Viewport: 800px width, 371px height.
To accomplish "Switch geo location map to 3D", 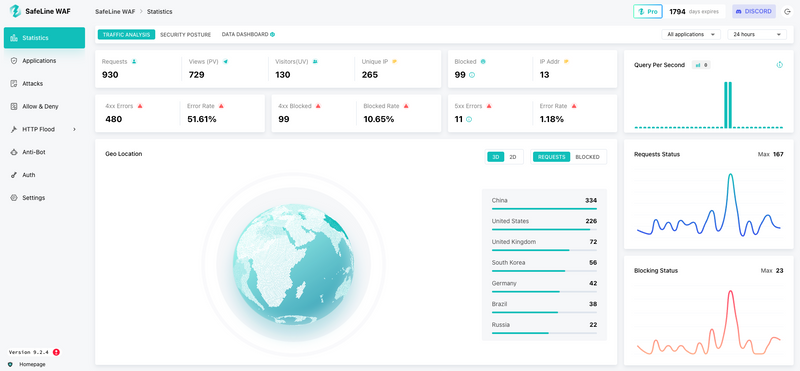I will click(495, 157).
